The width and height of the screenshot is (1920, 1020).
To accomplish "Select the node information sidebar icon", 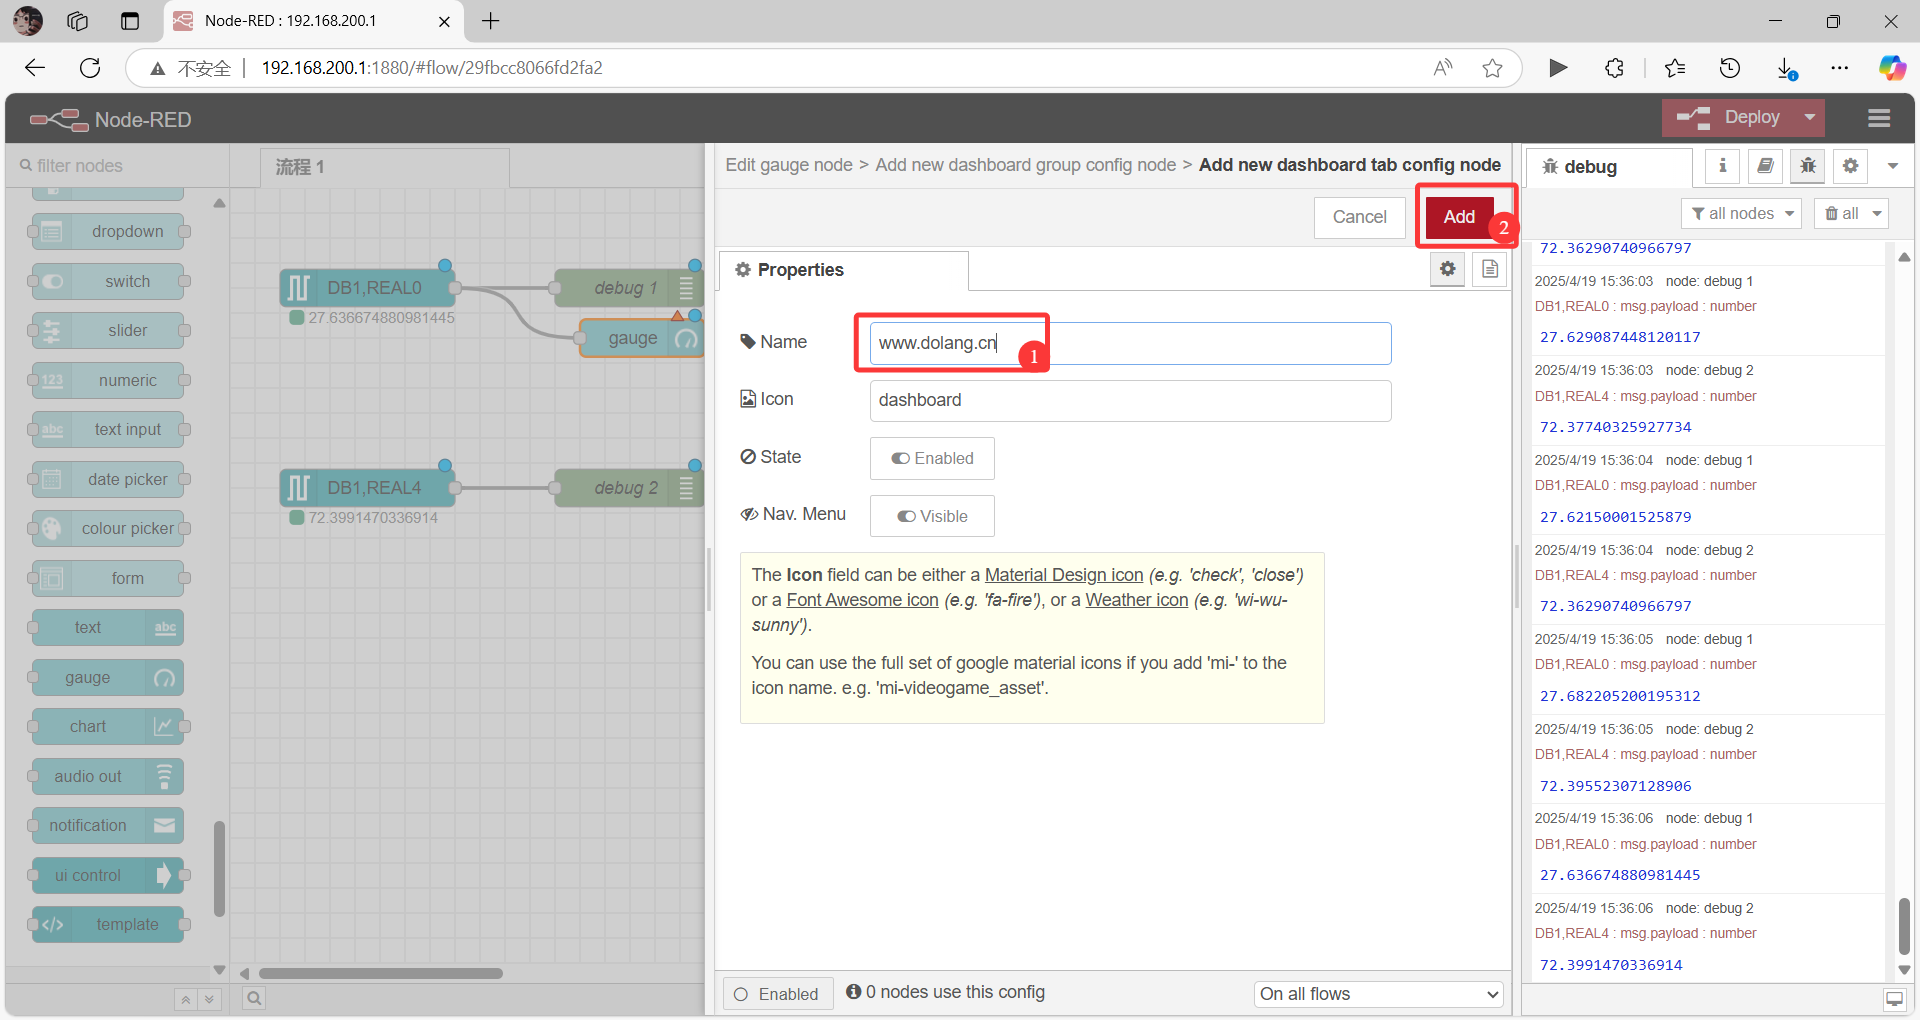I will coord(1721,166).
